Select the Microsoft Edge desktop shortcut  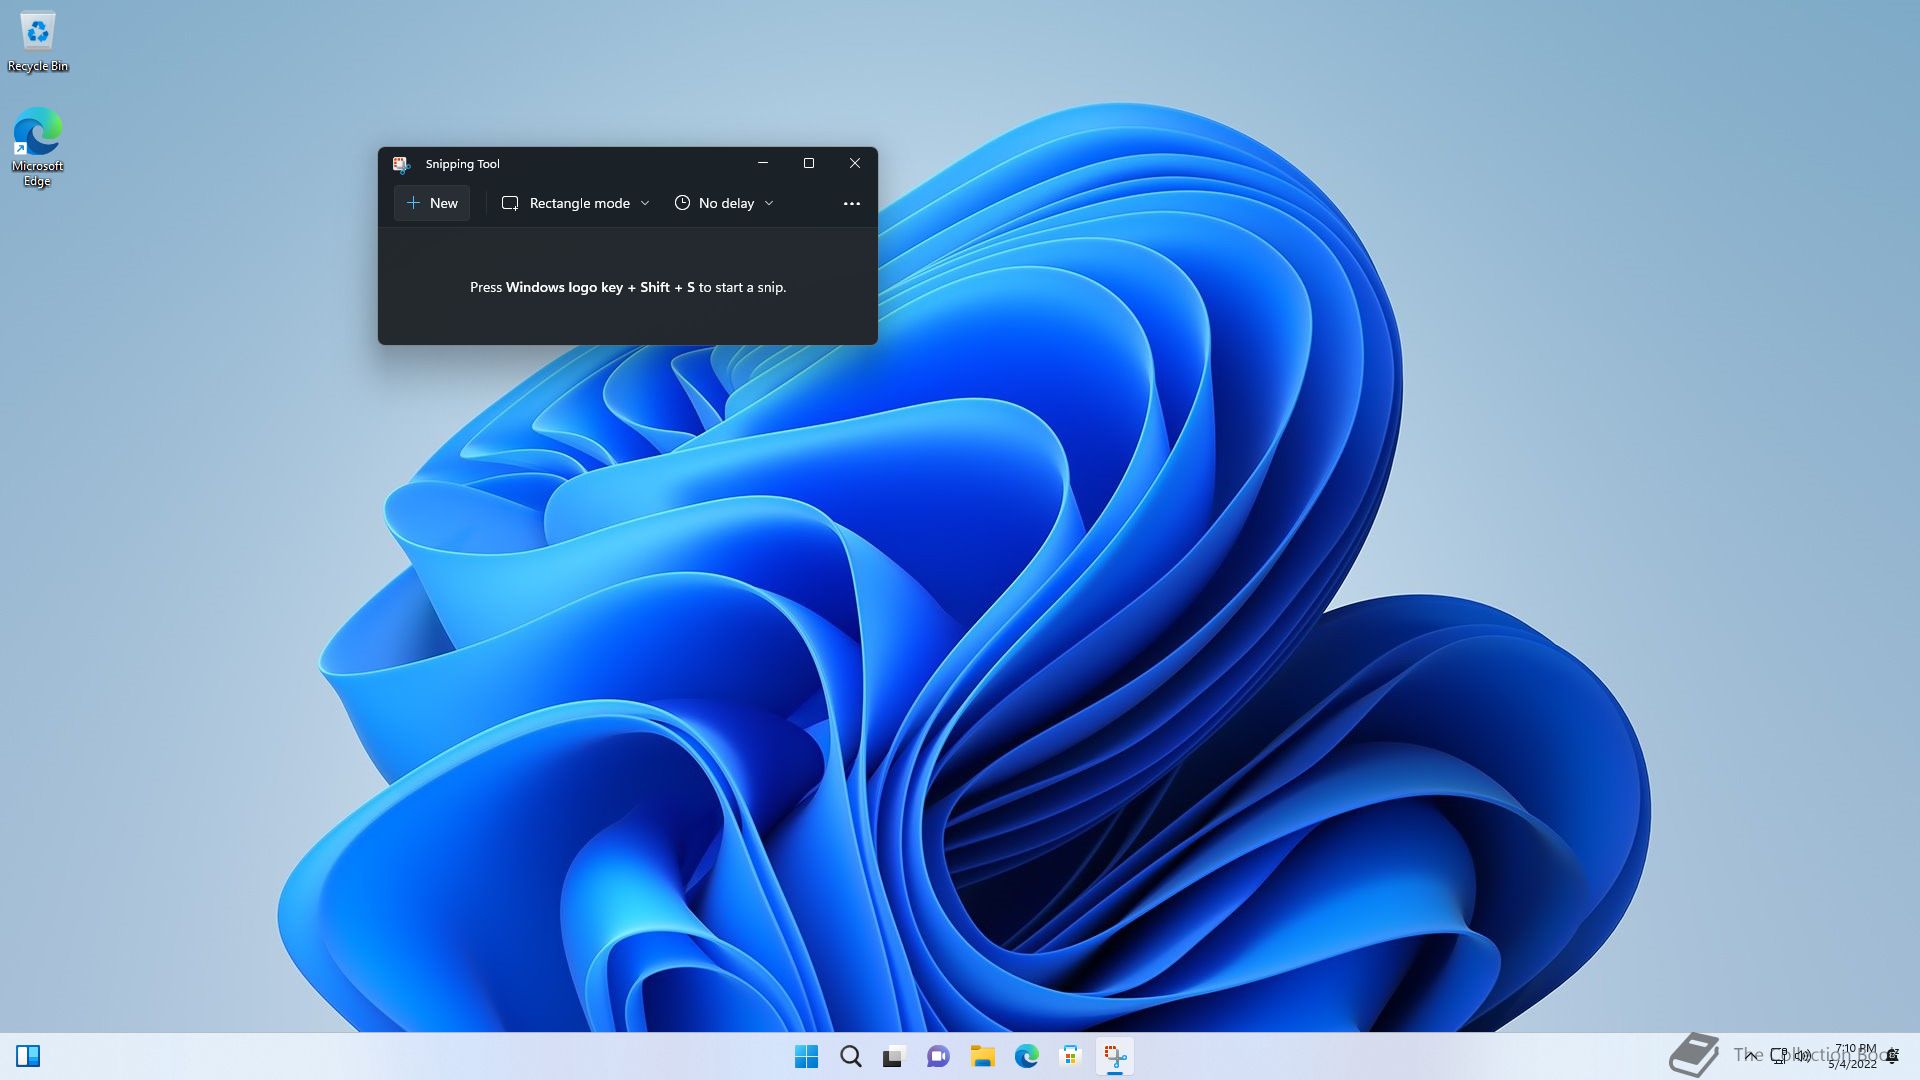(x=38, y=147)
